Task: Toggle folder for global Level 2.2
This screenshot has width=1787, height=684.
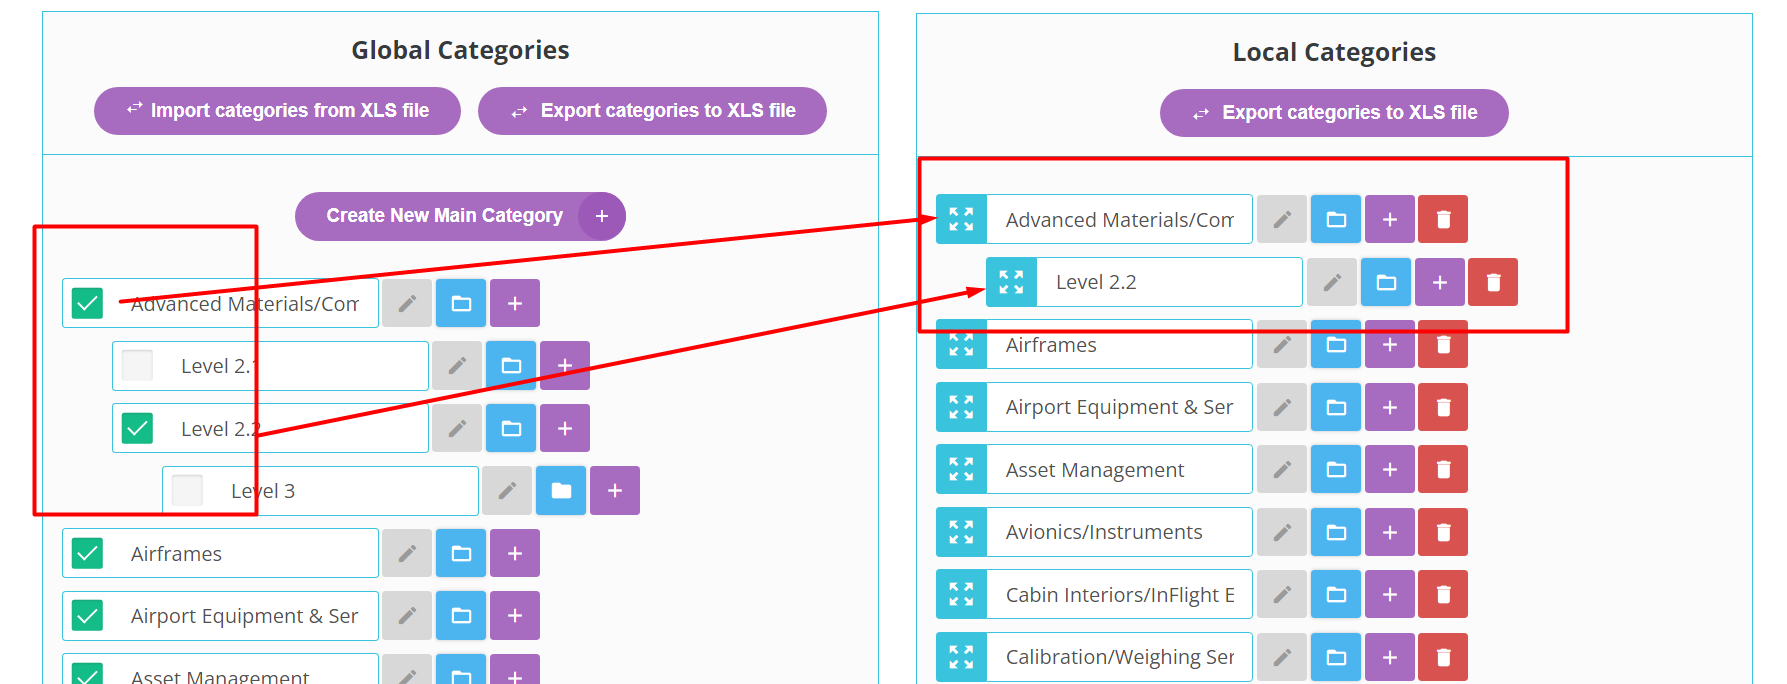Action: (x=511, y=429)
